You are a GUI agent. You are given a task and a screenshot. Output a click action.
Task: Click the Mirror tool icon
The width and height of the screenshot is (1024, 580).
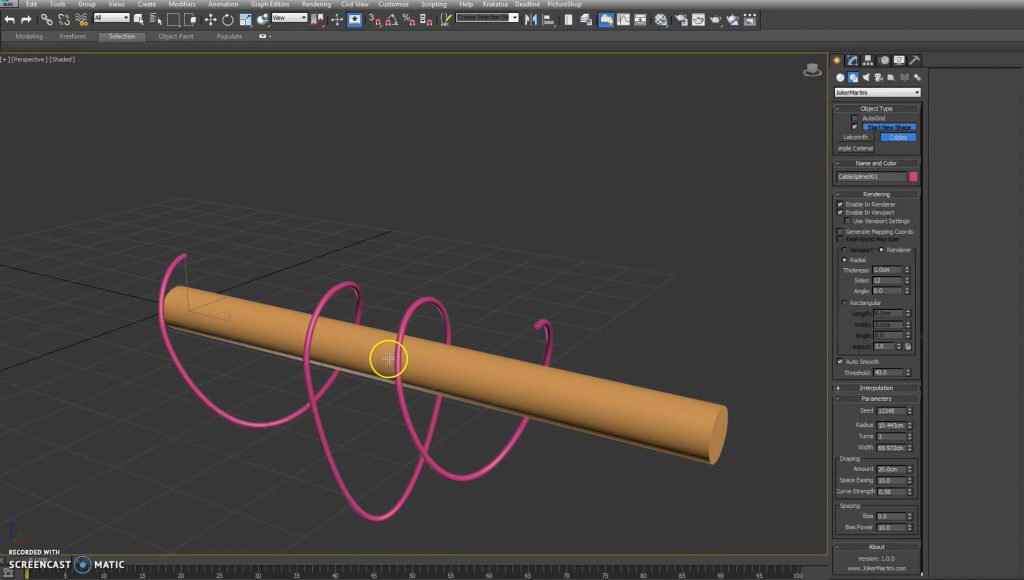point(532,19)
